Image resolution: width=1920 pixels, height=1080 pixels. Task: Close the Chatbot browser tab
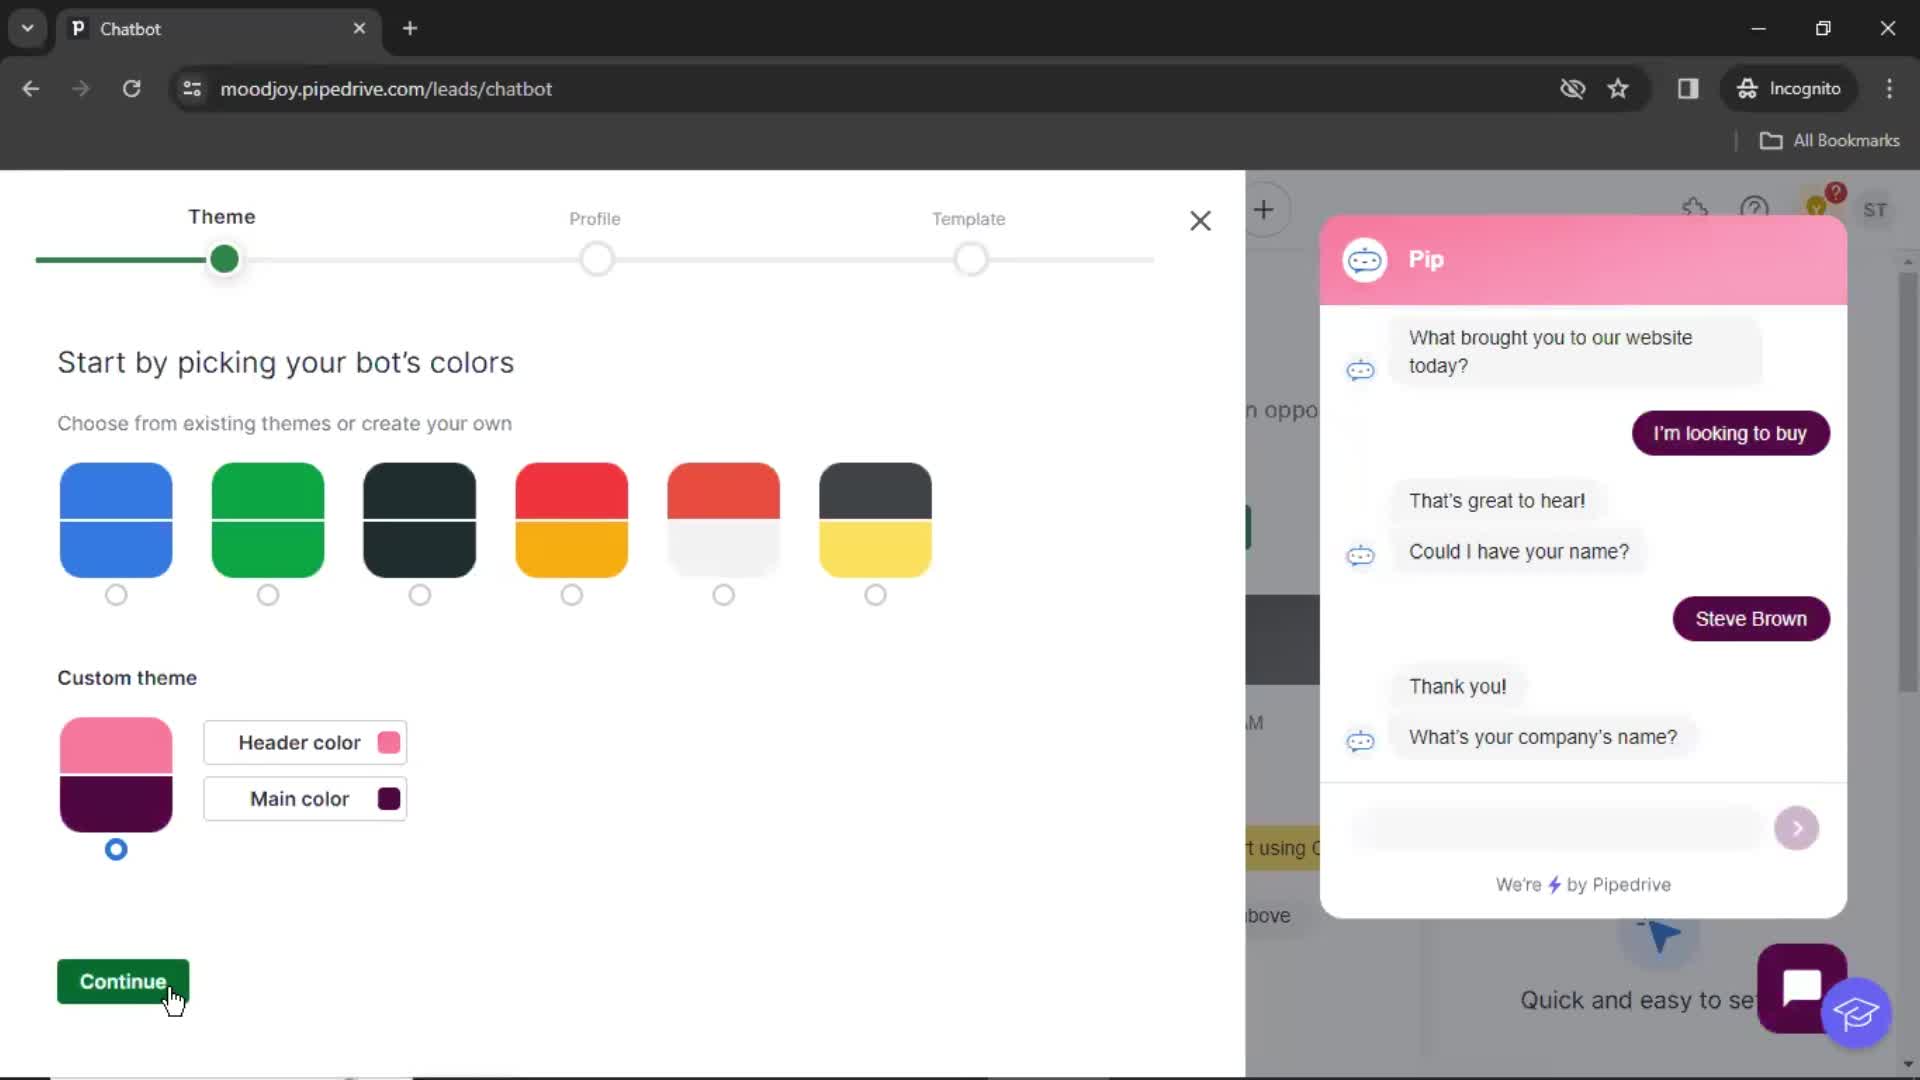tap(359, 28)
